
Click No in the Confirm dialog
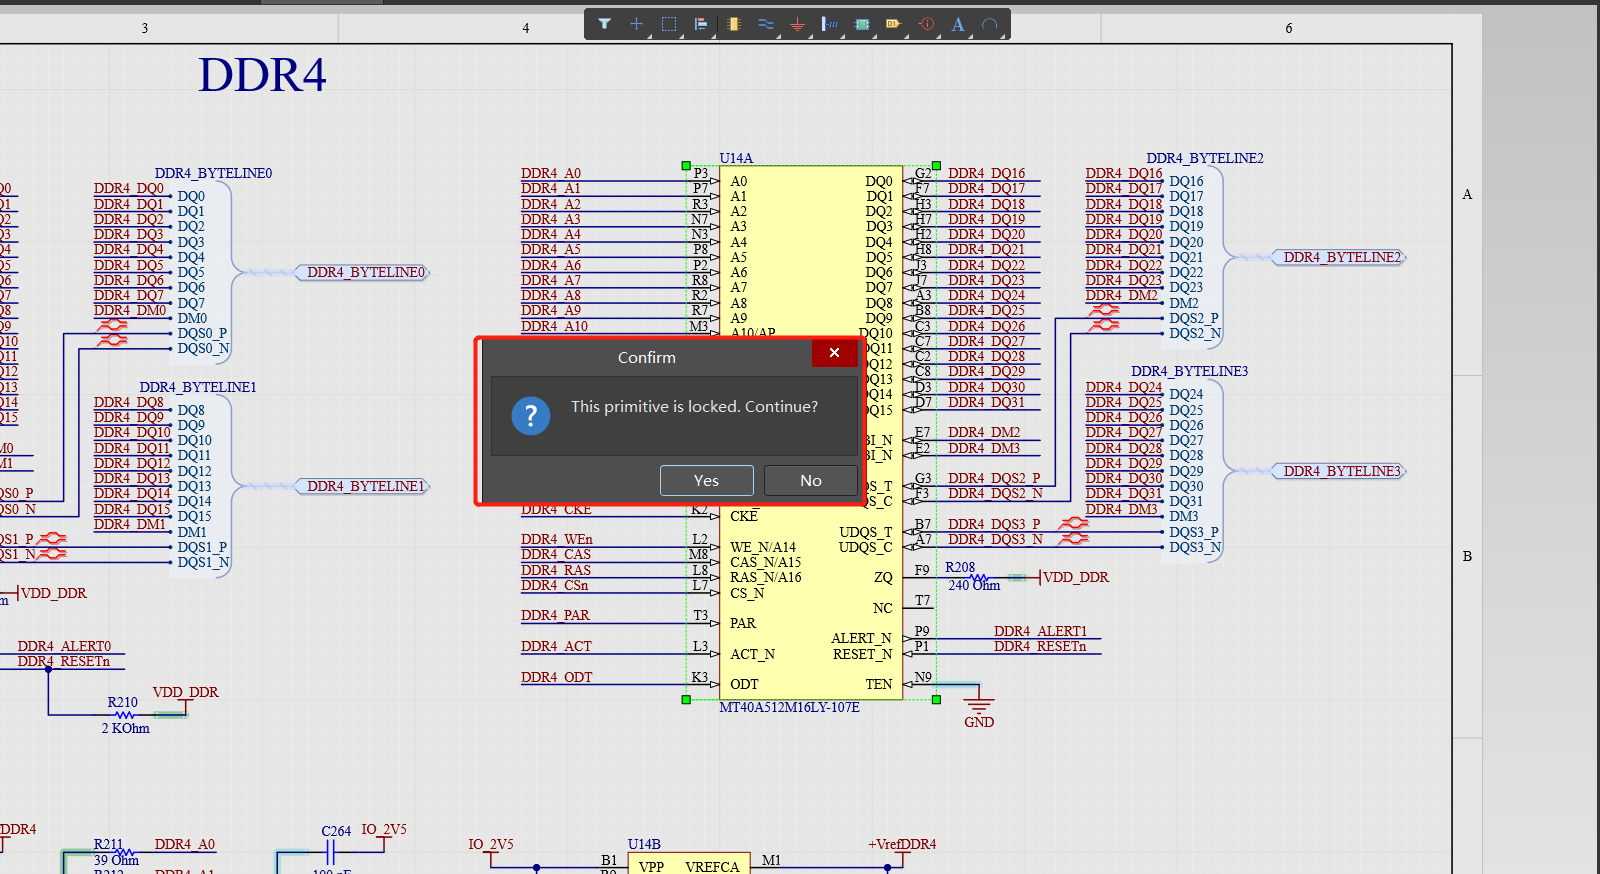810,480
